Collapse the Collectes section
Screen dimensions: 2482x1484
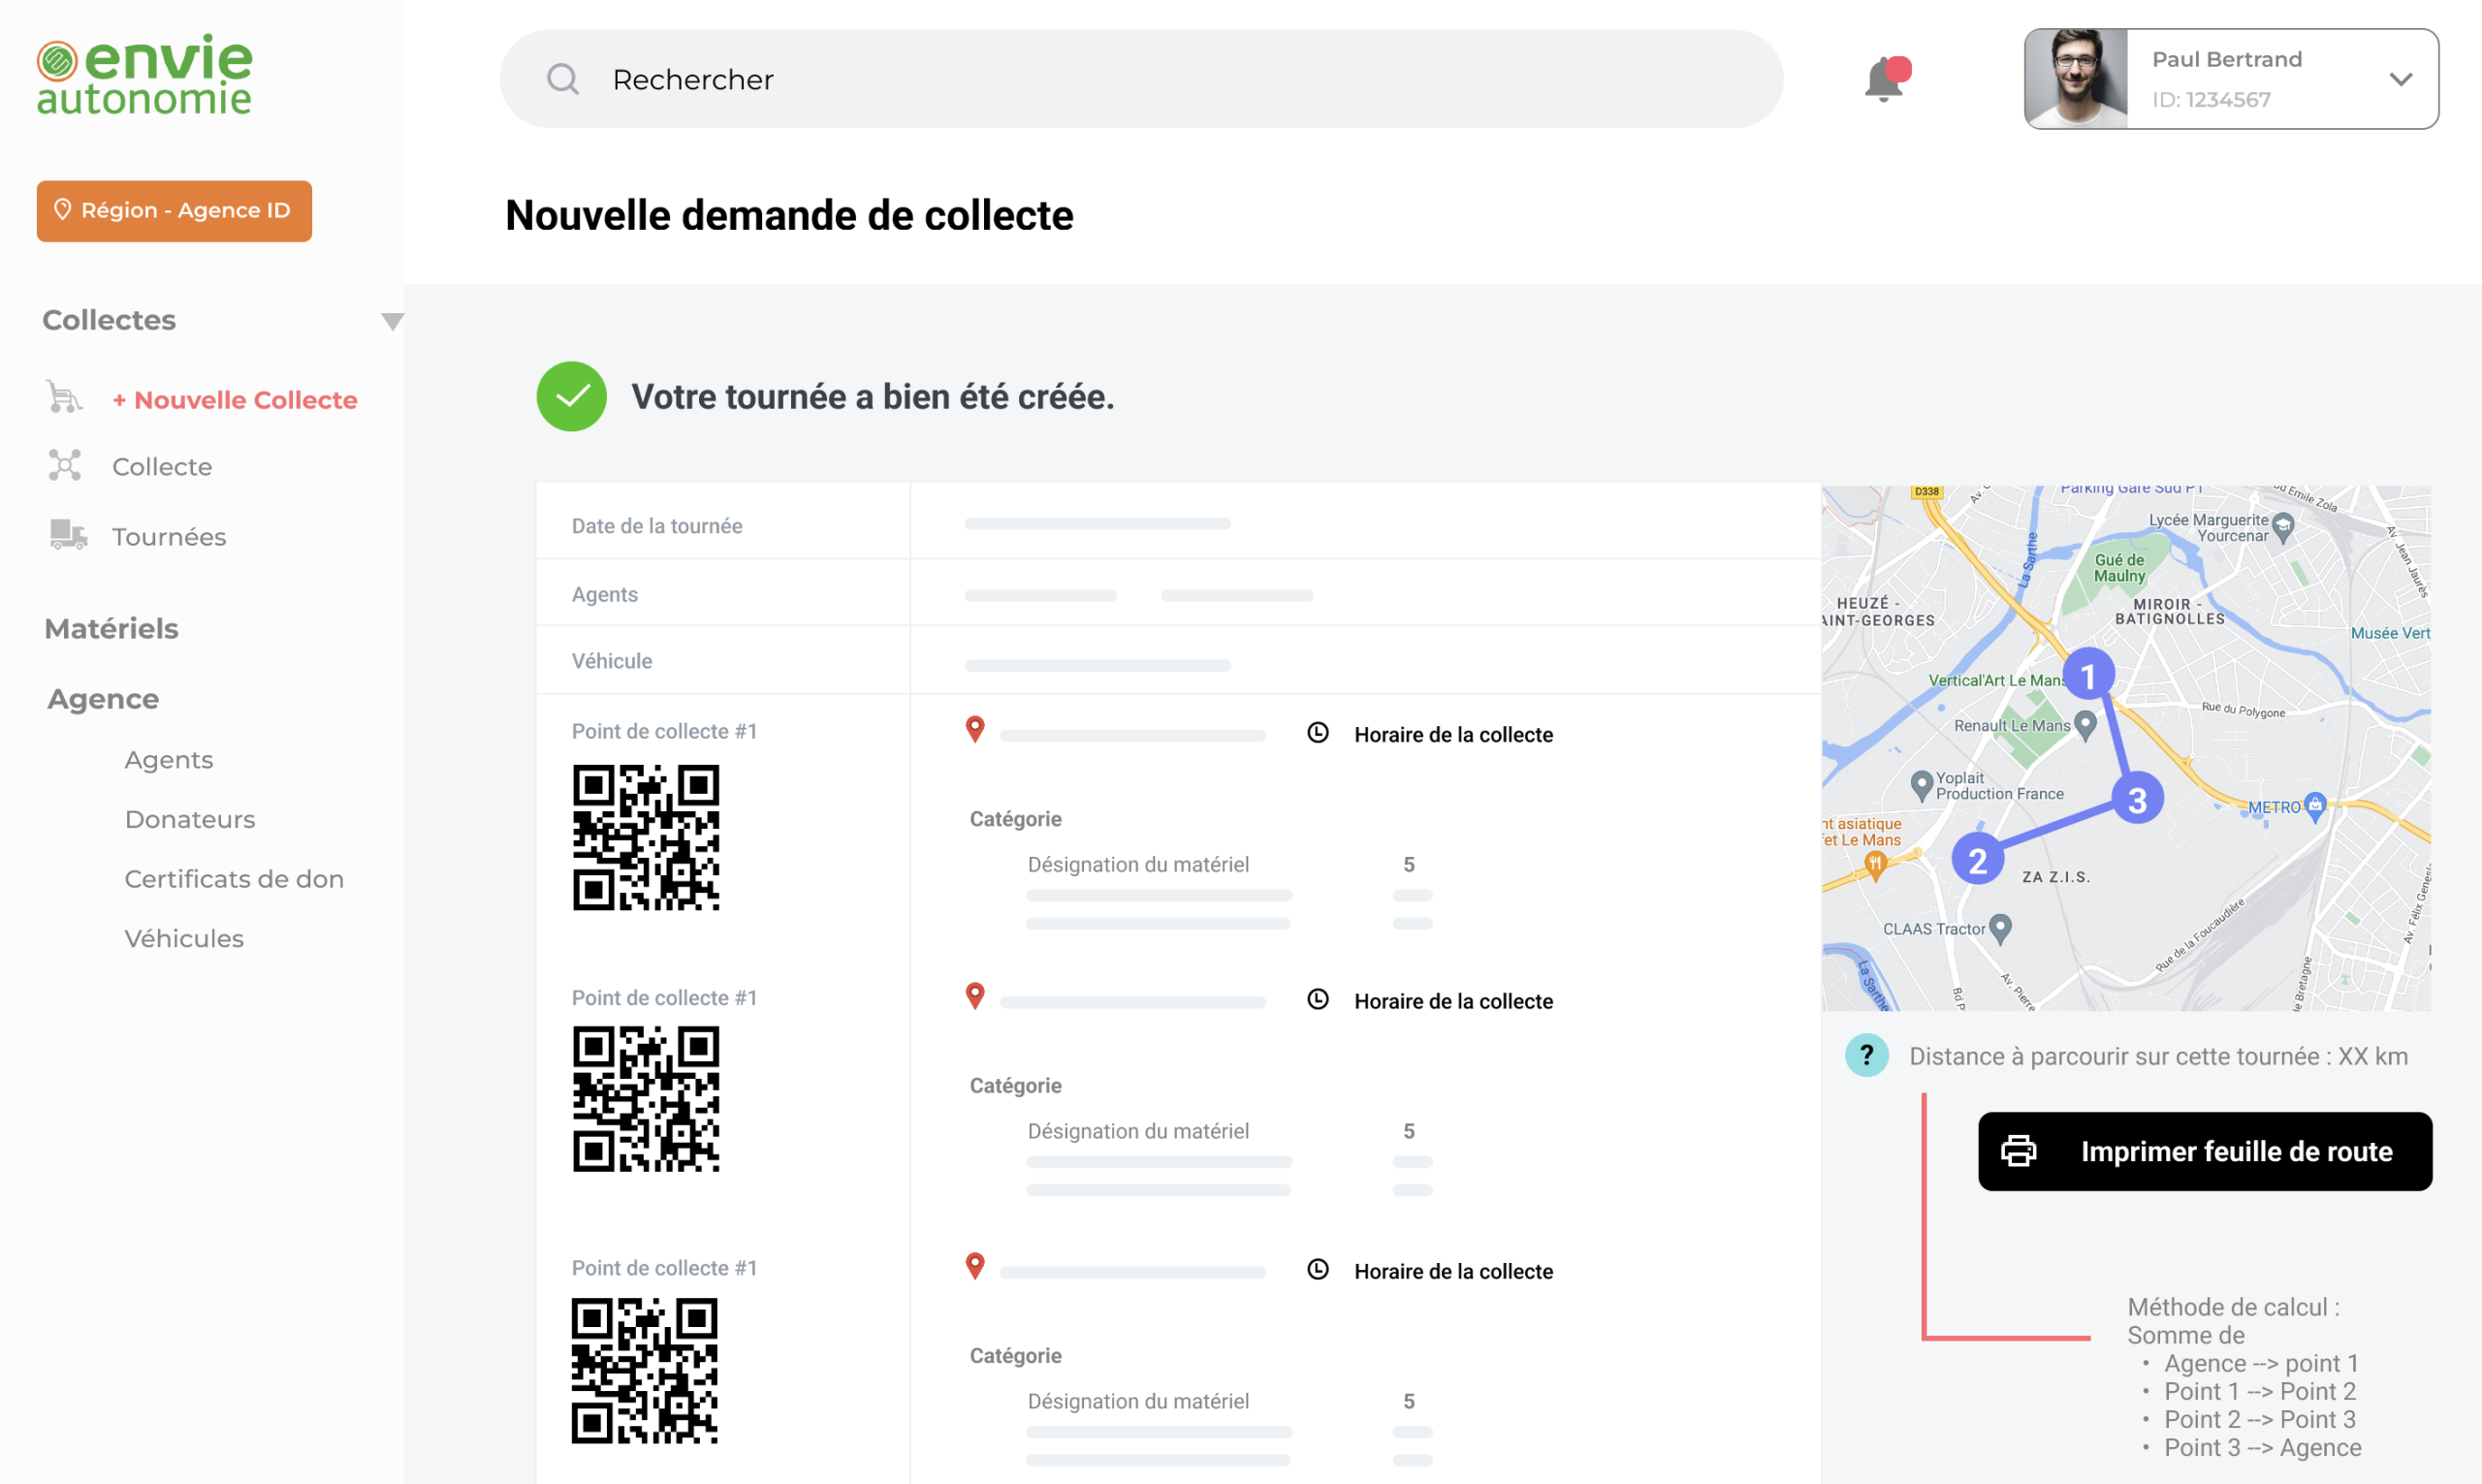392,320
